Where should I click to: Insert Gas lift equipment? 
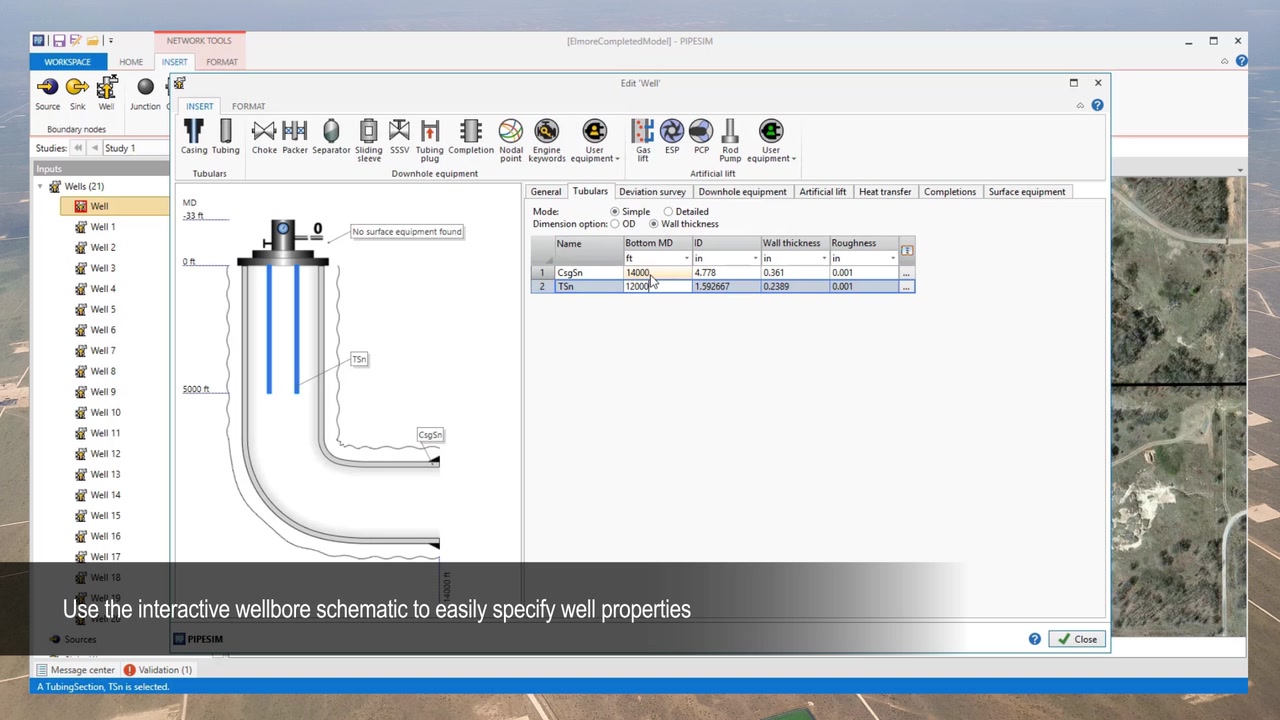click(x=643, y=141)
